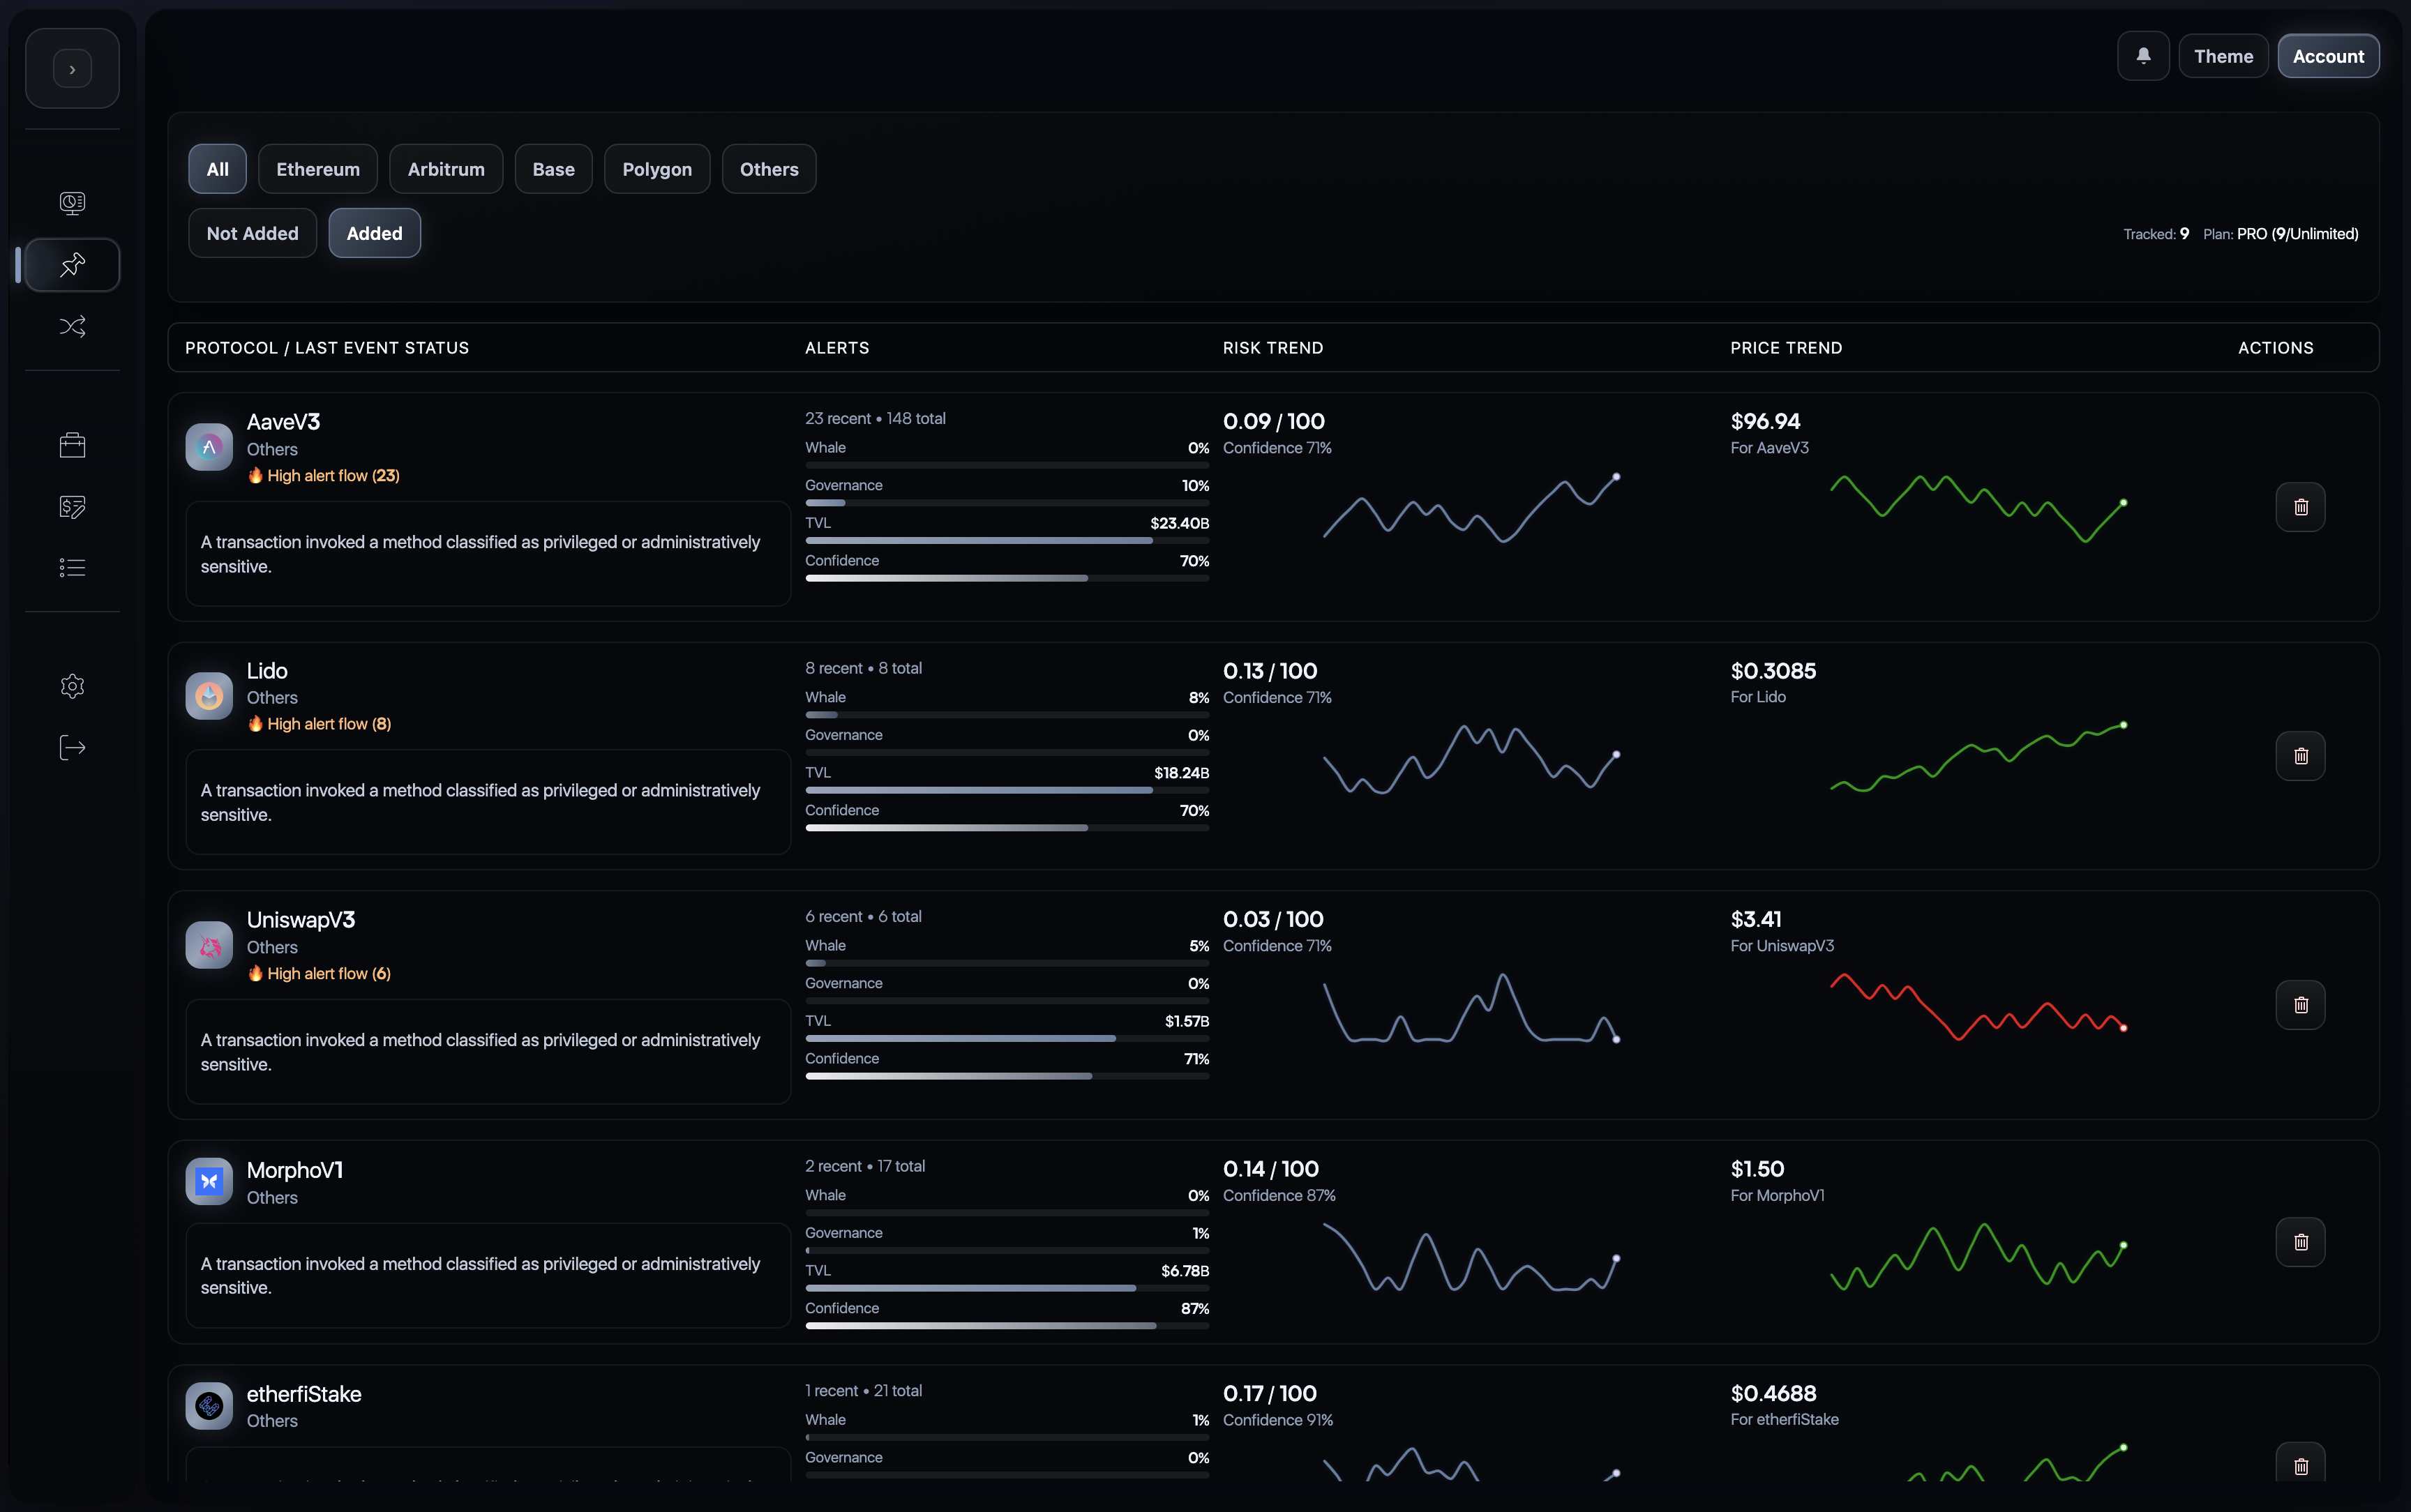Click AaveV3 TVL progress bar
The height and width of the screenshot is (1512, 2411).
point(1007,541)
